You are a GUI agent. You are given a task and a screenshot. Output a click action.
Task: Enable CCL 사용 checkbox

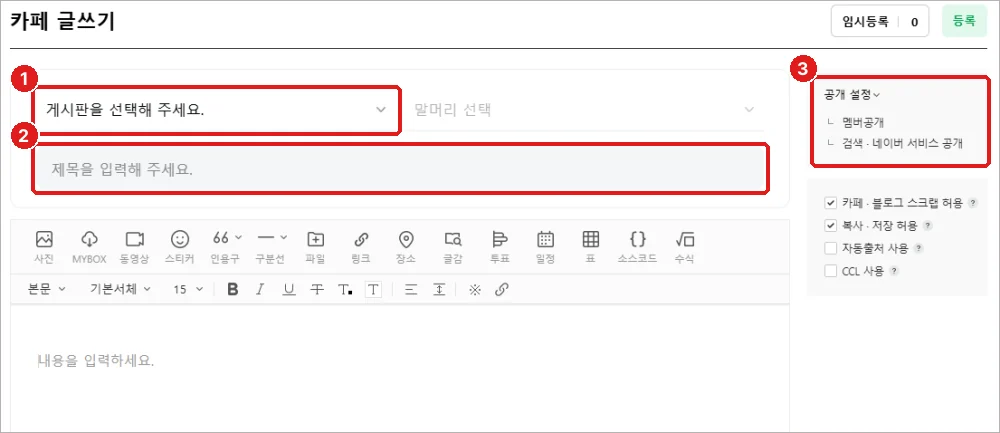click(x=830, y=271)
